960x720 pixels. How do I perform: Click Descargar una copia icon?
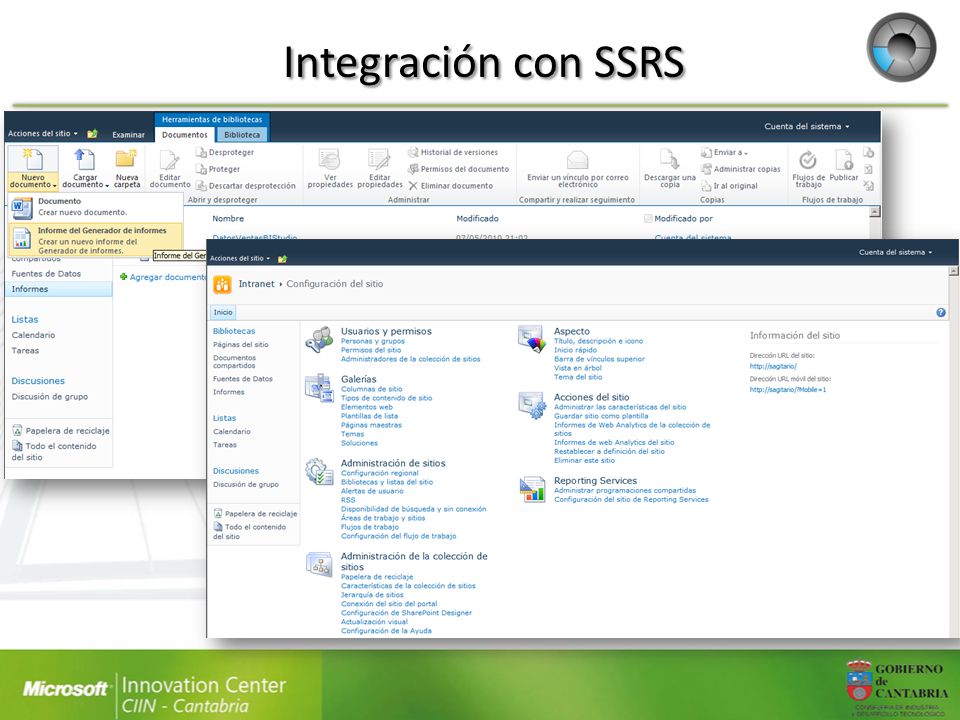669,160
